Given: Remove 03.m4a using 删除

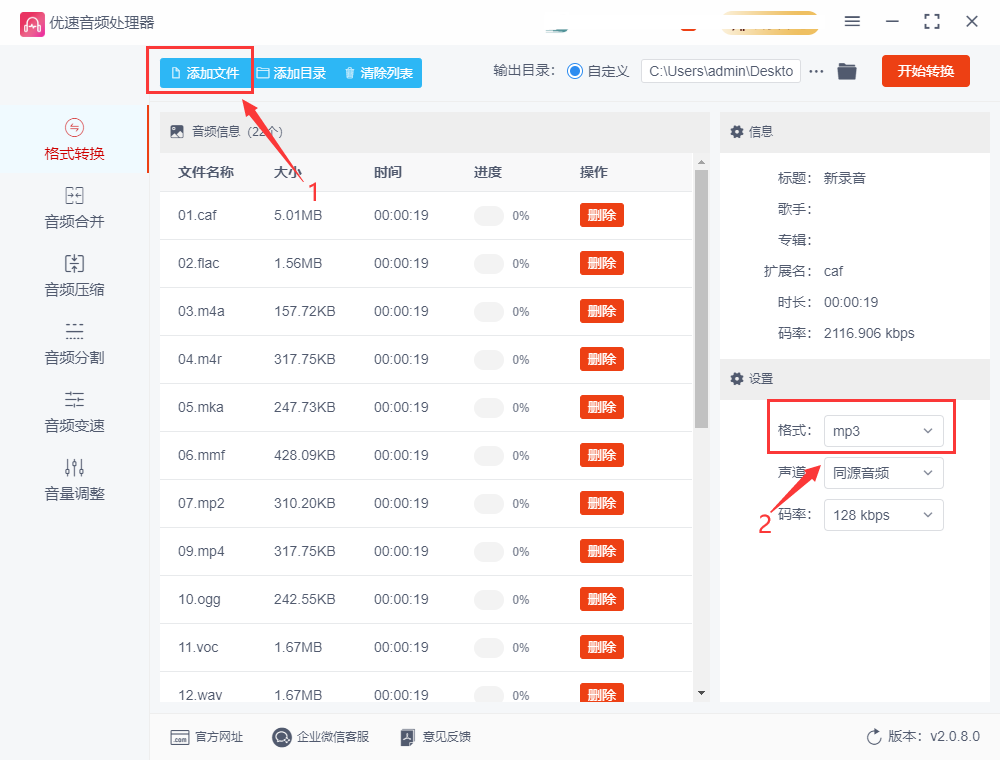Looking at the screenshot, I should [x=601, y=311].
